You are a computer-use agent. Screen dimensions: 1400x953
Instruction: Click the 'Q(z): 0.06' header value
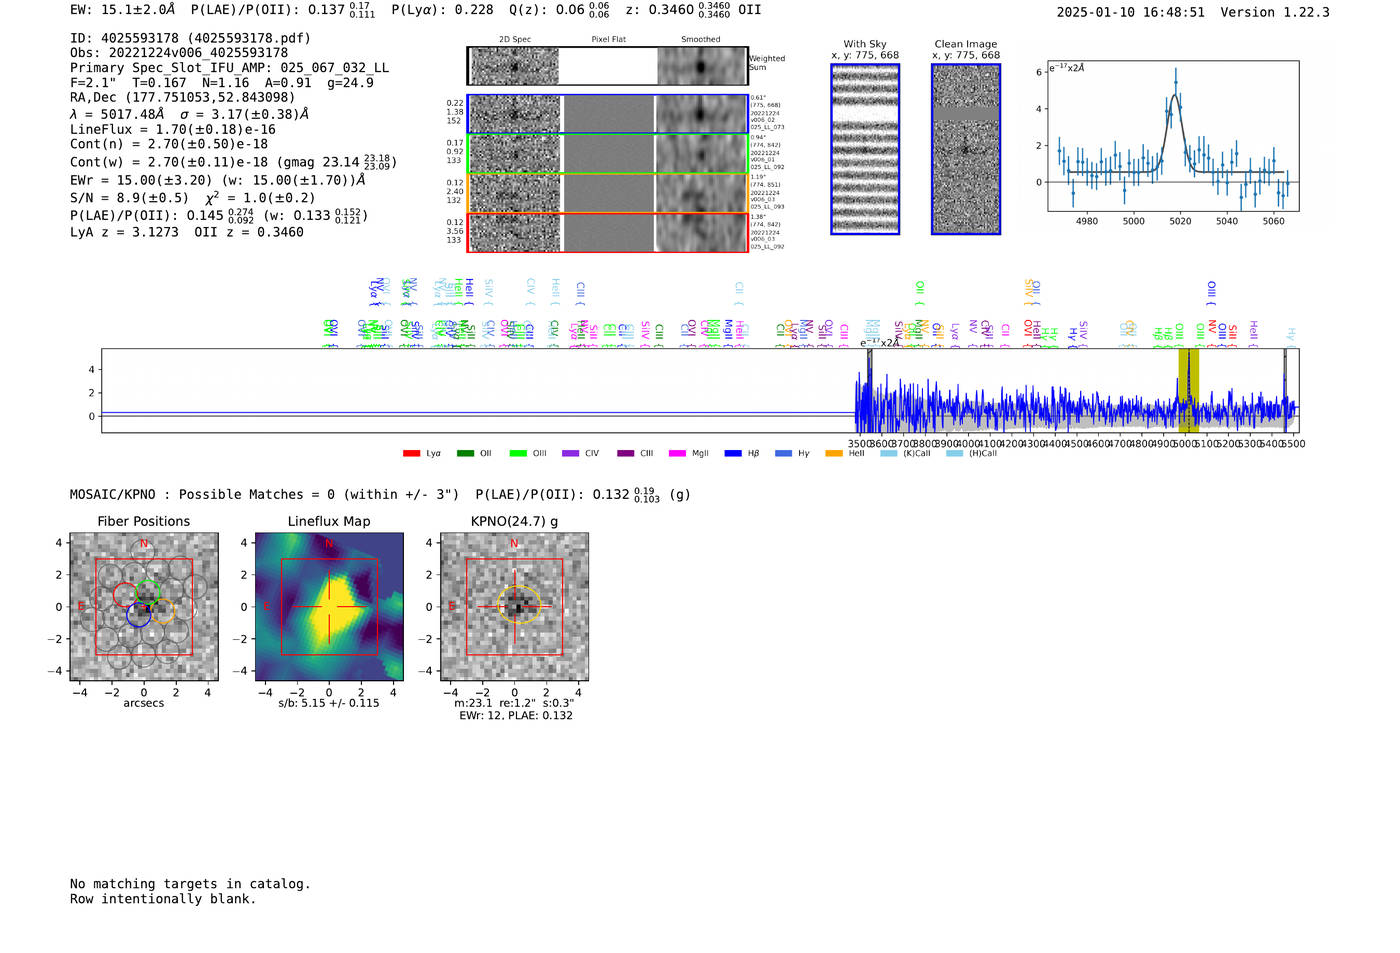click(x=546, y=10)
